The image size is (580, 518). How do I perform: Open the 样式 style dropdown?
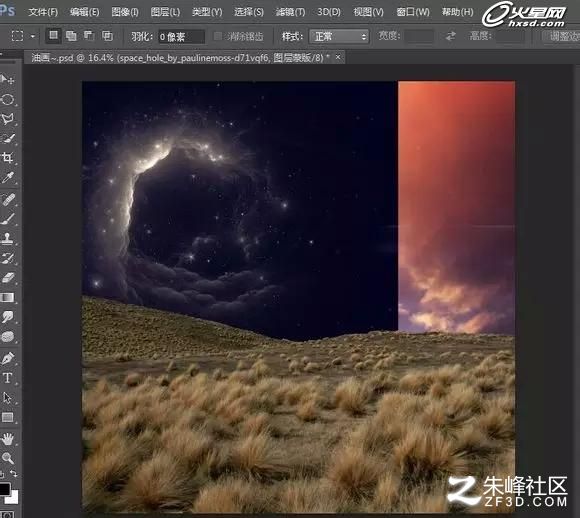[339, 36]
